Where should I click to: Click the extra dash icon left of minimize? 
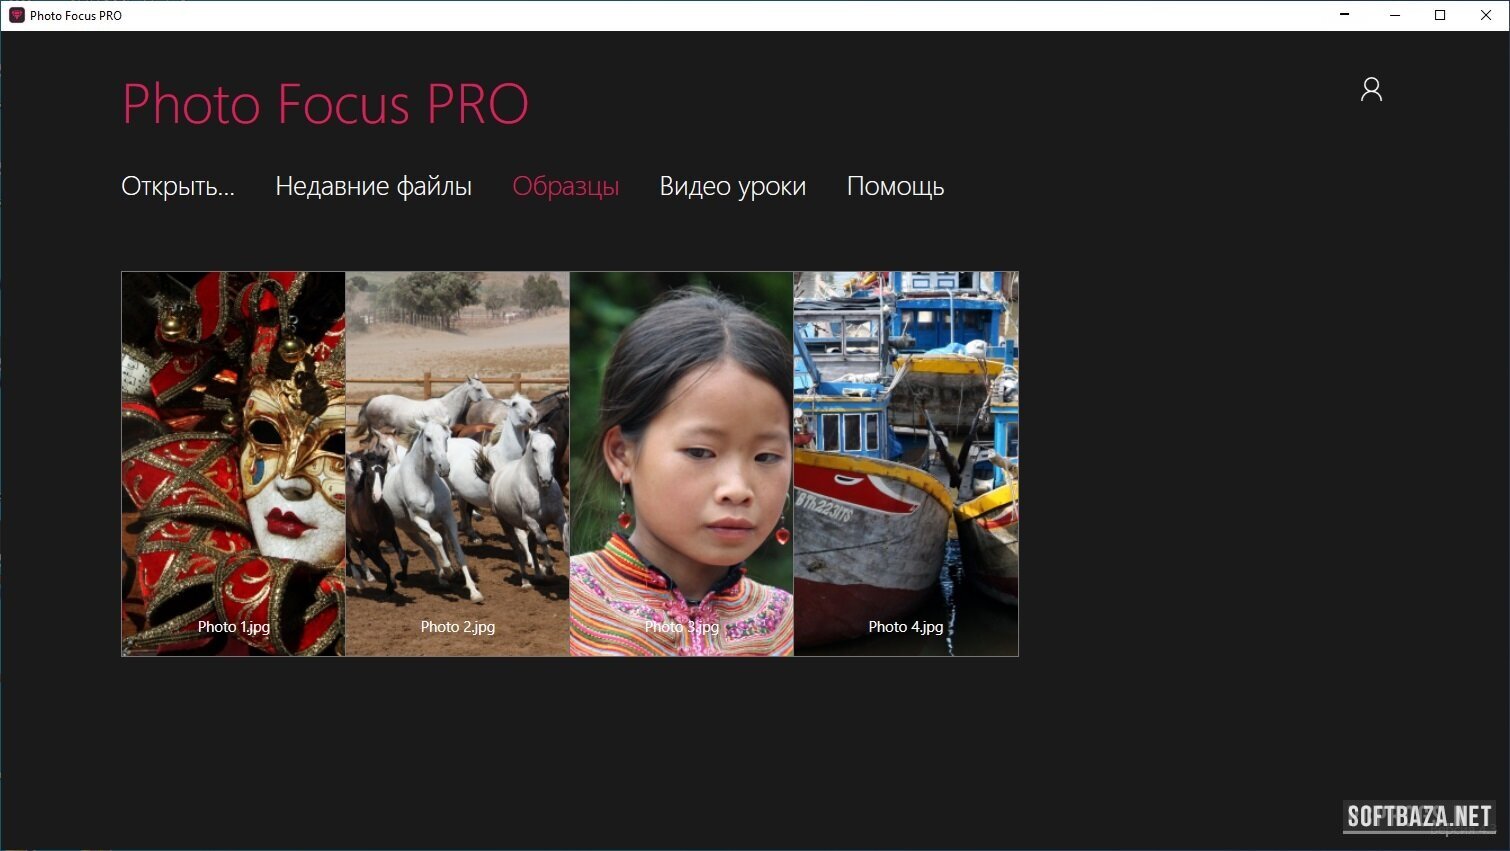coord(1346,14)
